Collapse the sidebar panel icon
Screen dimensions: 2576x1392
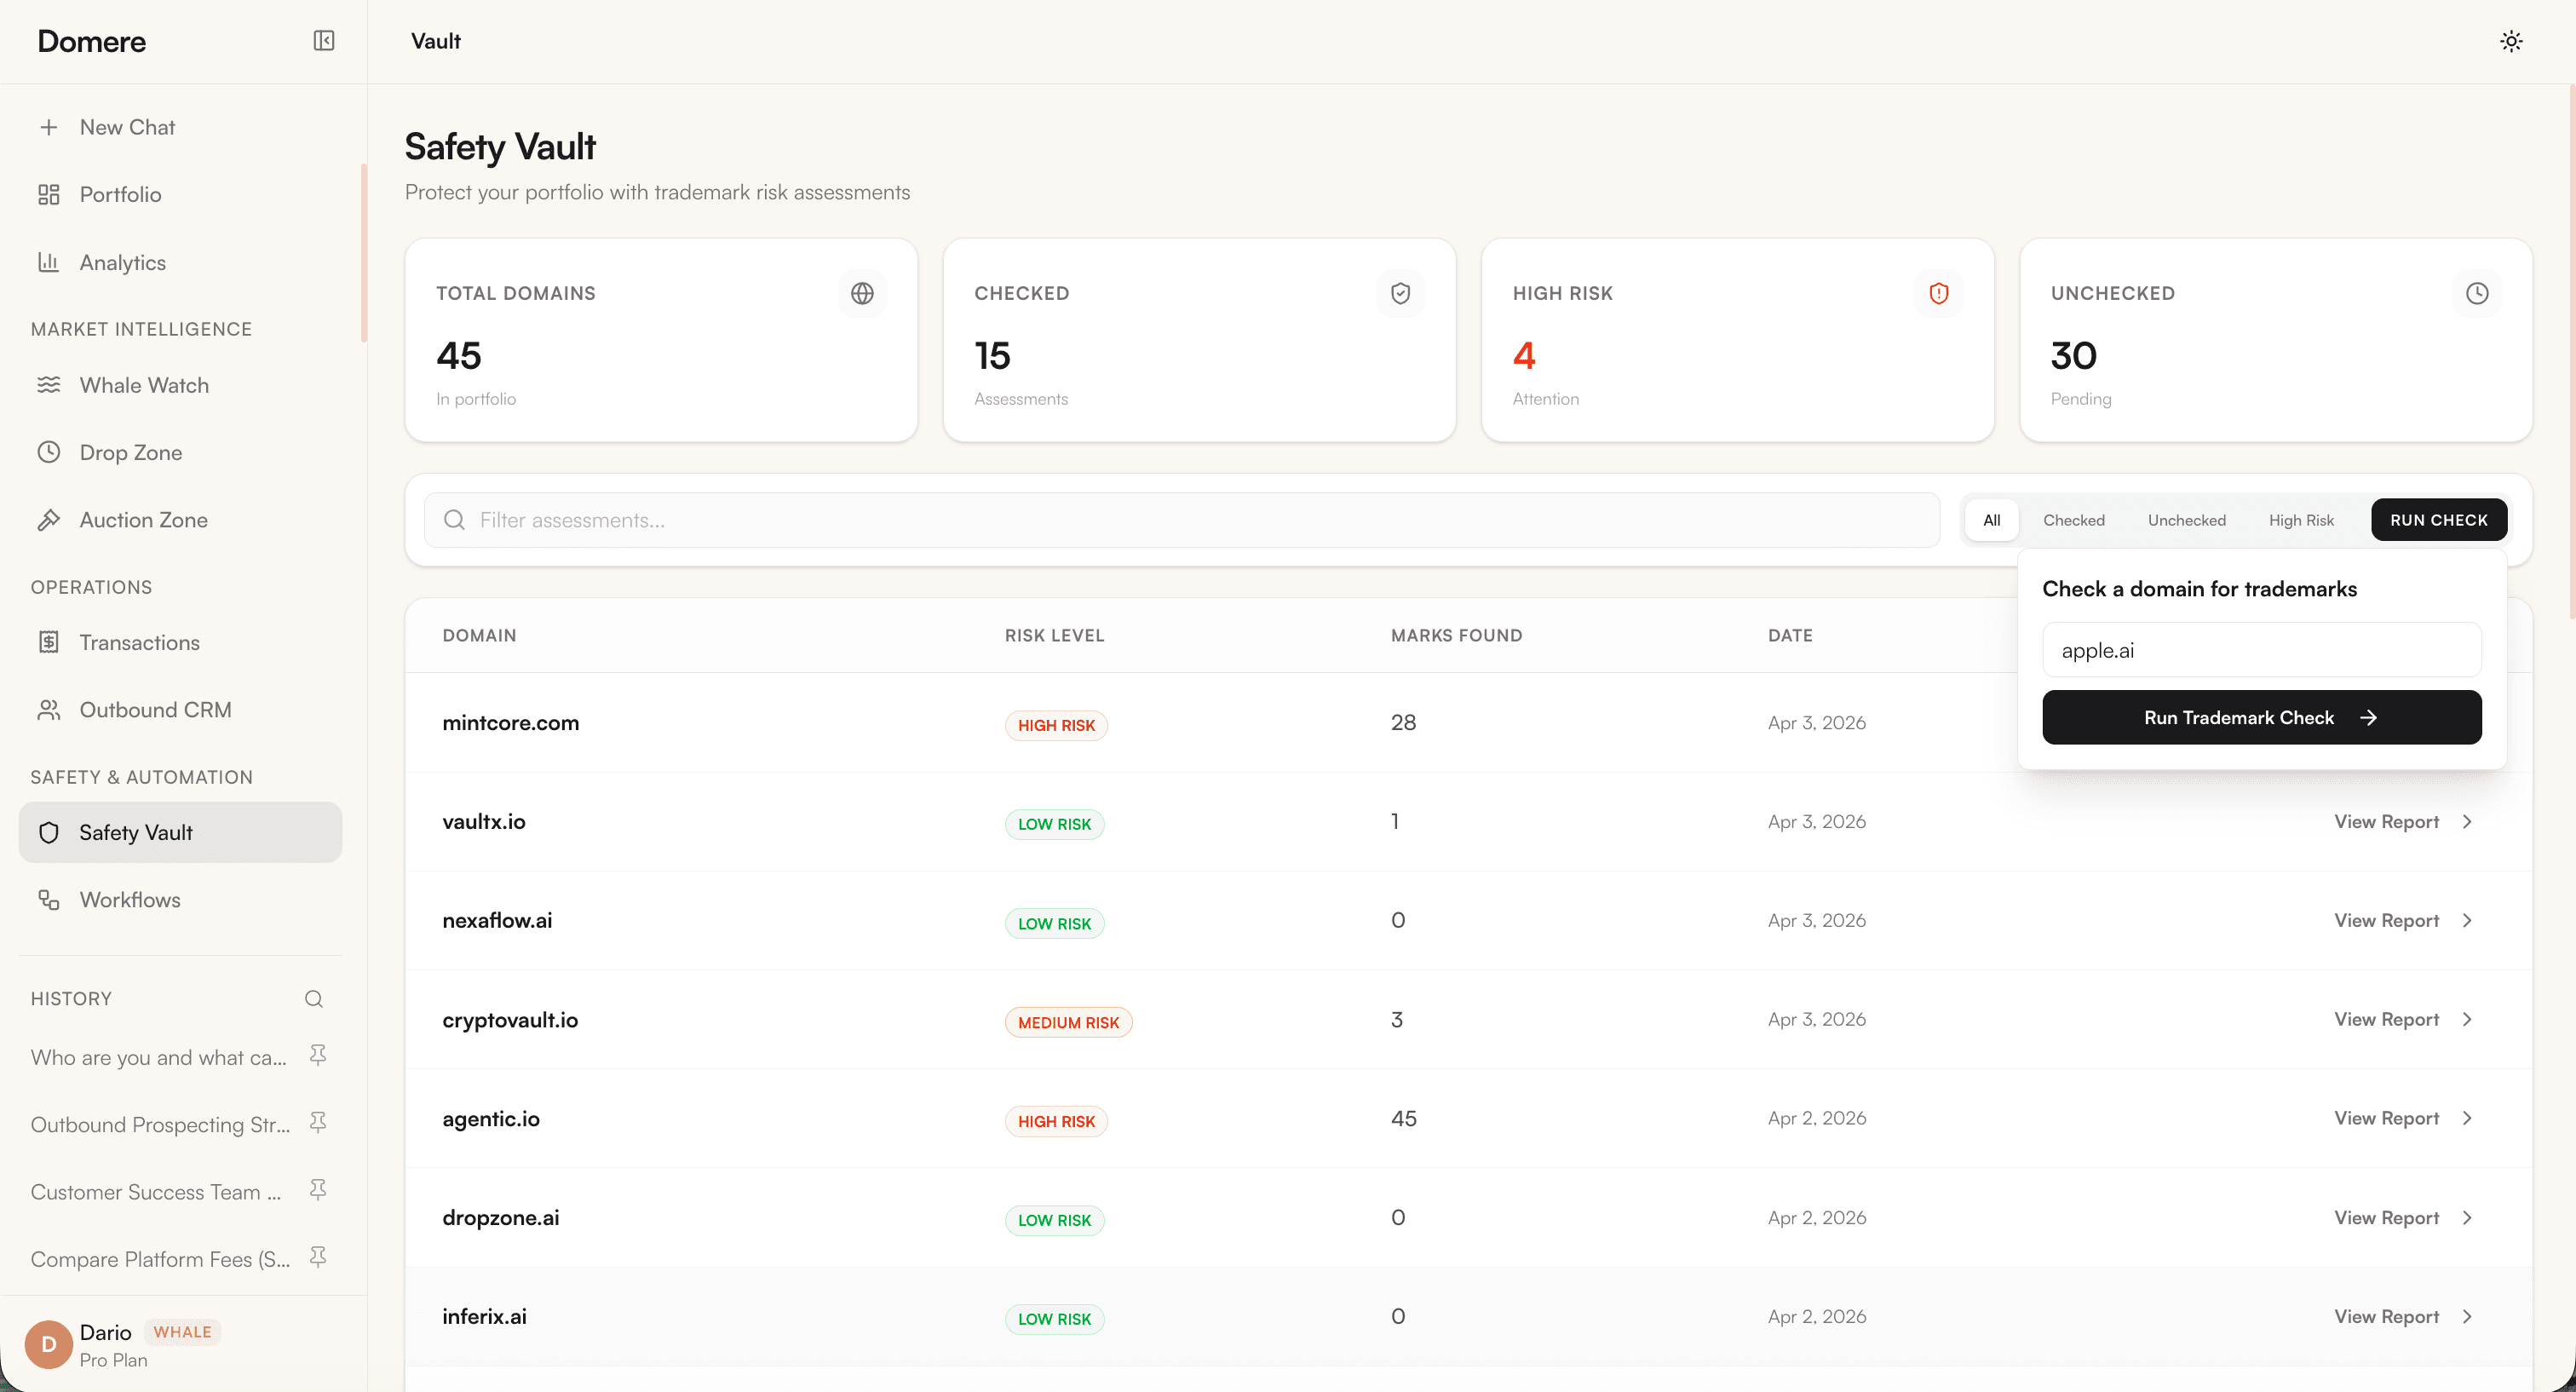click(x=323, y=41)
